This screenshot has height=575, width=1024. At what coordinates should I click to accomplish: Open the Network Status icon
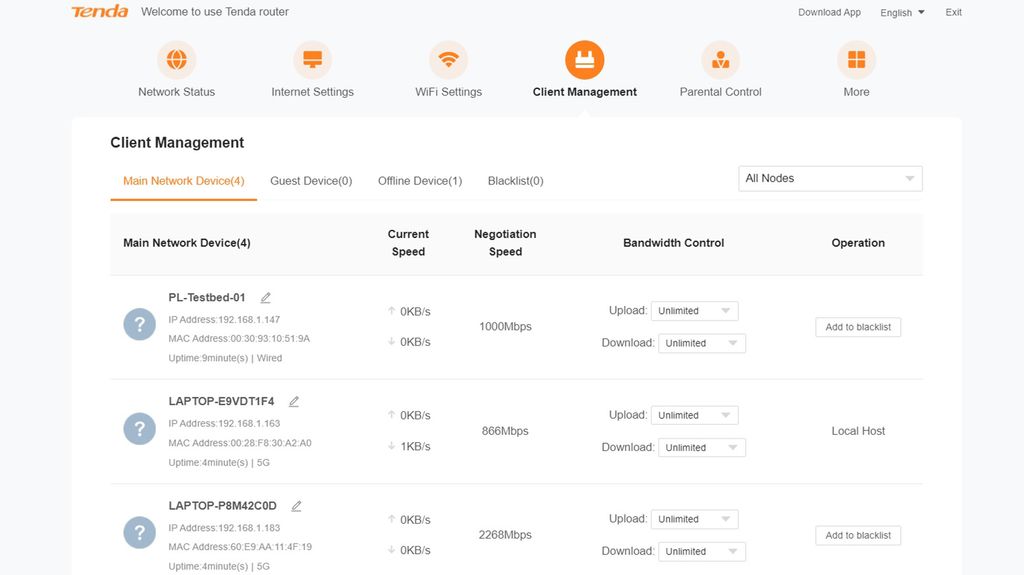177,60
